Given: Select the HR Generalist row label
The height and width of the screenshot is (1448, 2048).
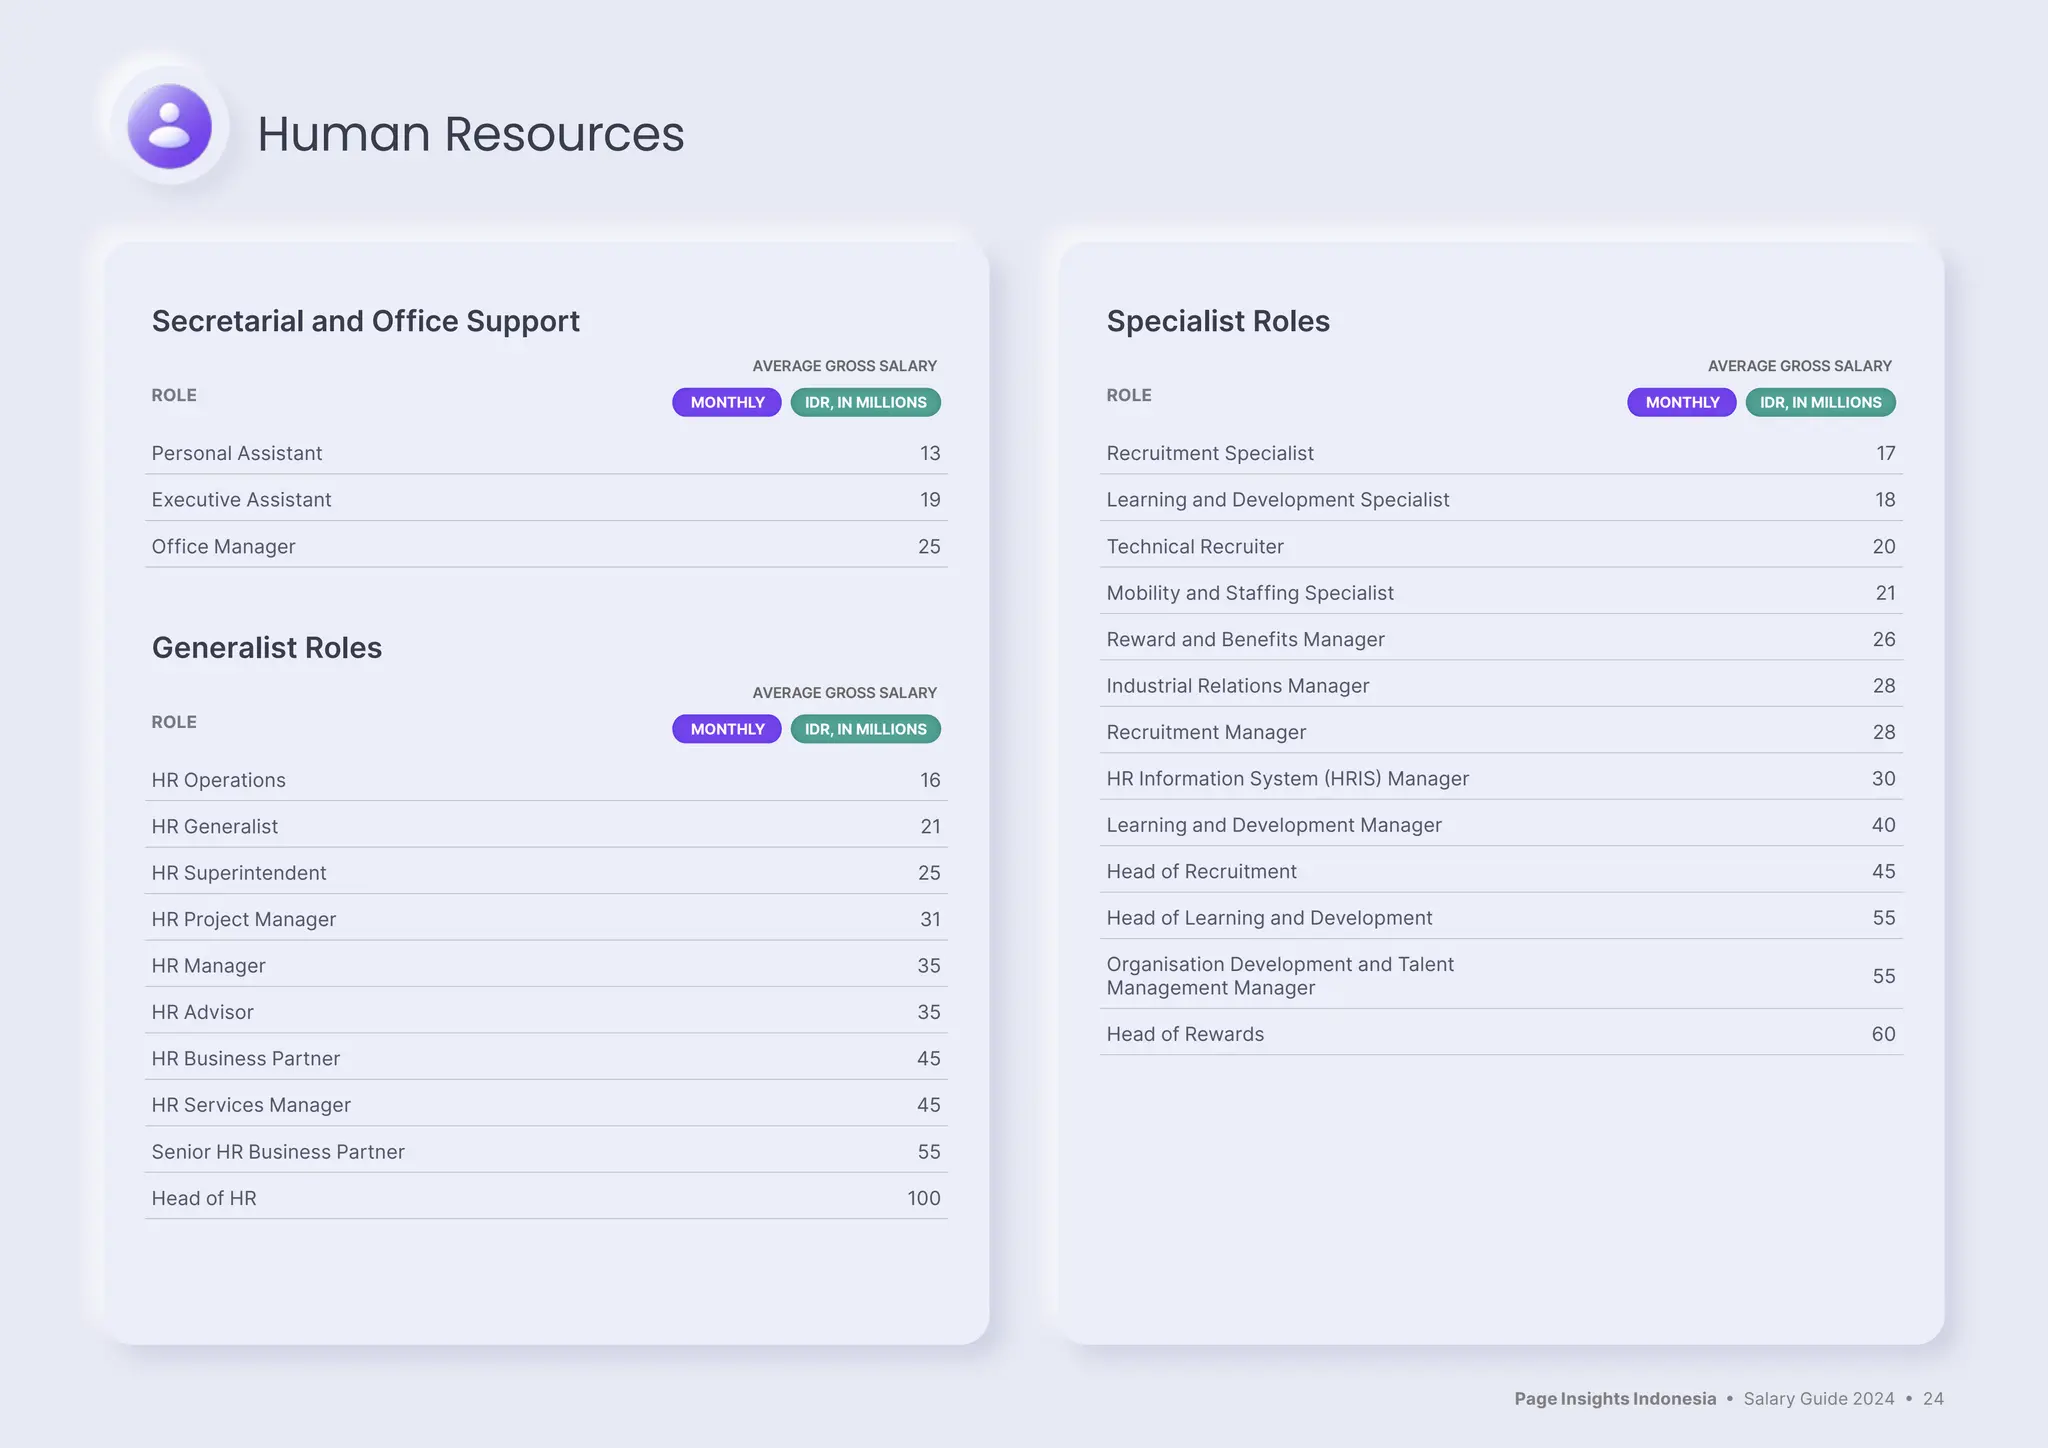Looking at the screenshot, I should click(215, 827).
